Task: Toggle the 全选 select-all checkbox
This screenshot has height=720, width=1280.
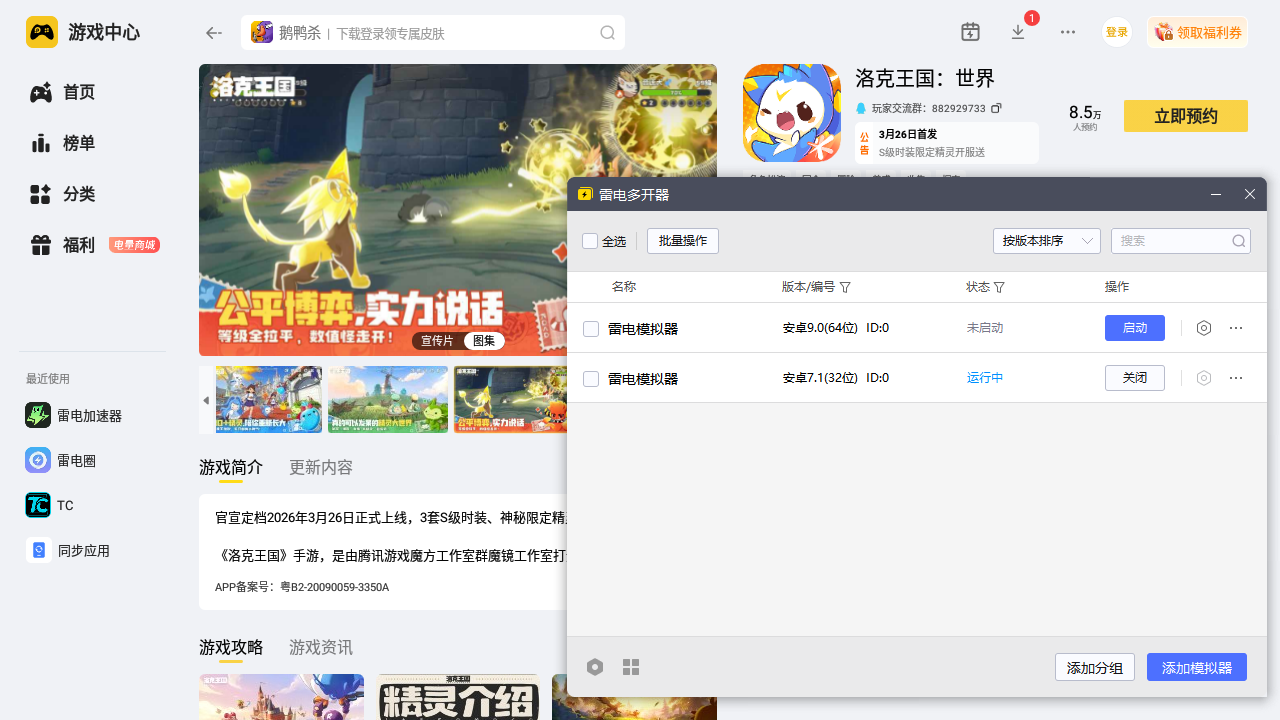Action: [x=590, y=241]
